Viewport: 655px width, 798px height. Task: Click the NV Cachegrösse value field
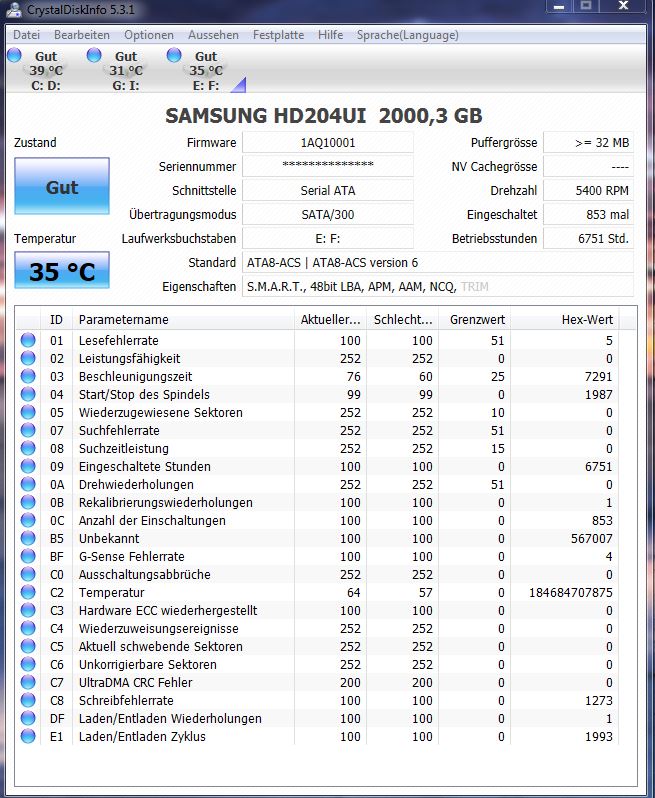(589, 166)
